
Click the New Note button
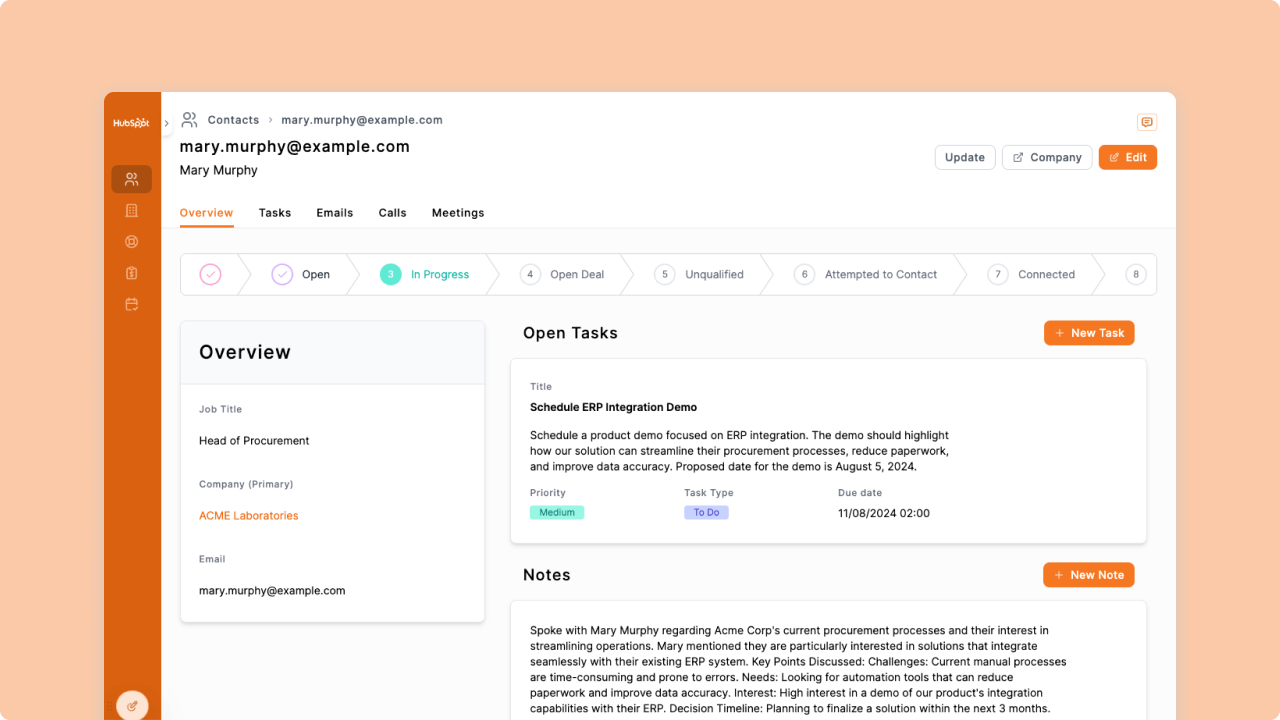[1089, 574]
